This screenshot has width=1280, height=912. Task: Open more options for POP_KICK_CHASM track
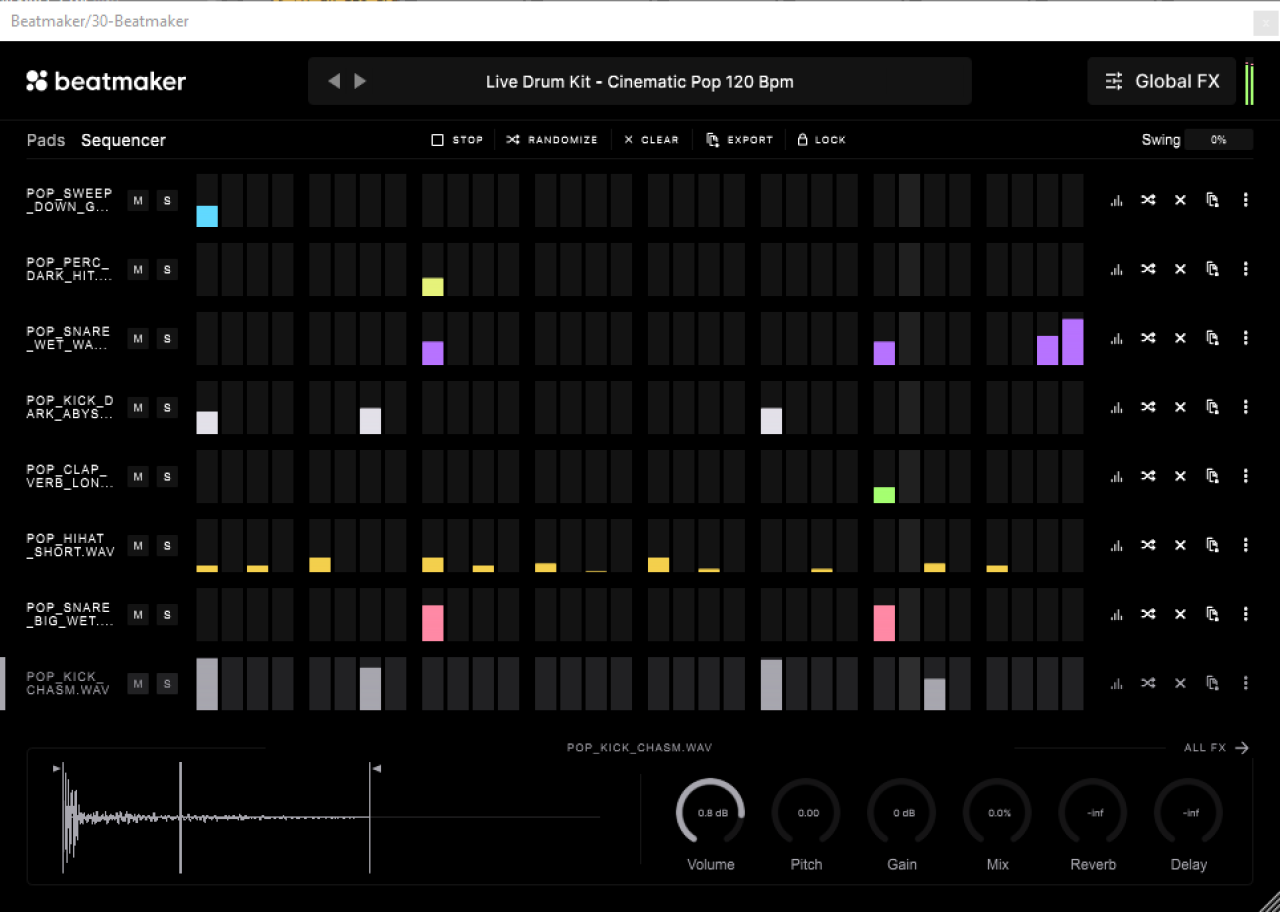1245,683
